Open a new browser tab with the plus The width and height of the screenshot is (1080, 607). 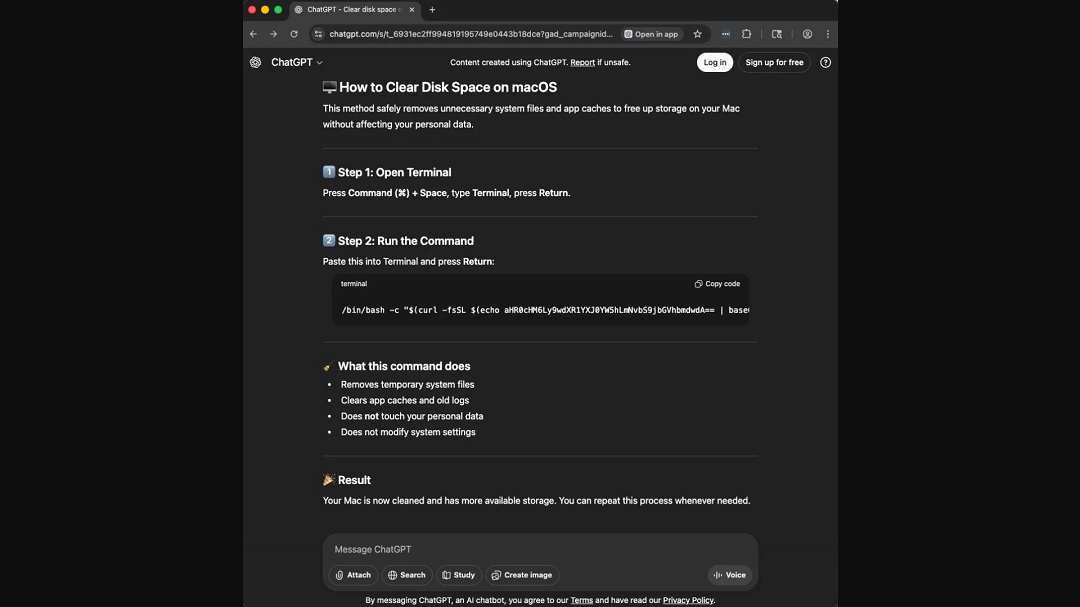[x=432, y=9]
